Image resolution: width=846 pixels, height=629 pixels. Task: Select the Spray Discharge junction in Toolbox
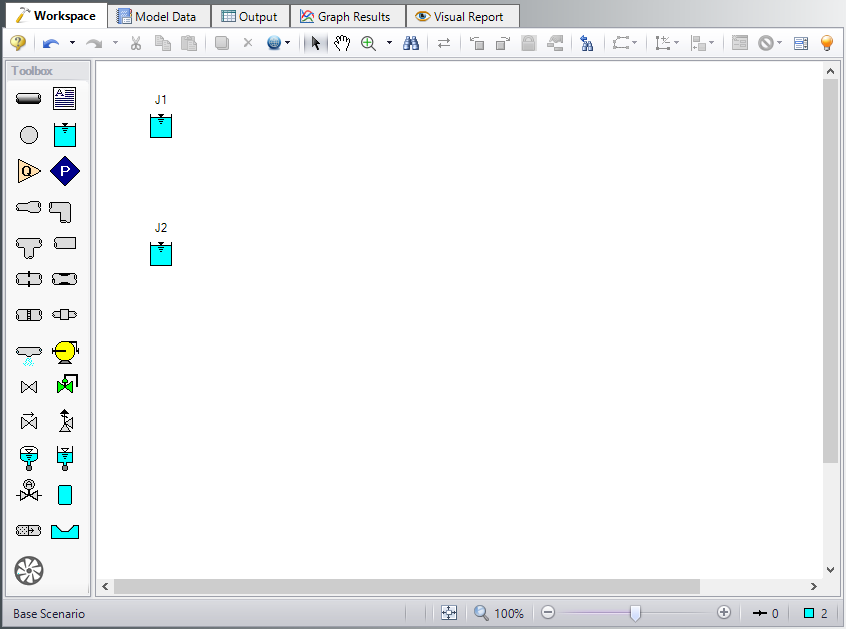click(x=29, y=356)
